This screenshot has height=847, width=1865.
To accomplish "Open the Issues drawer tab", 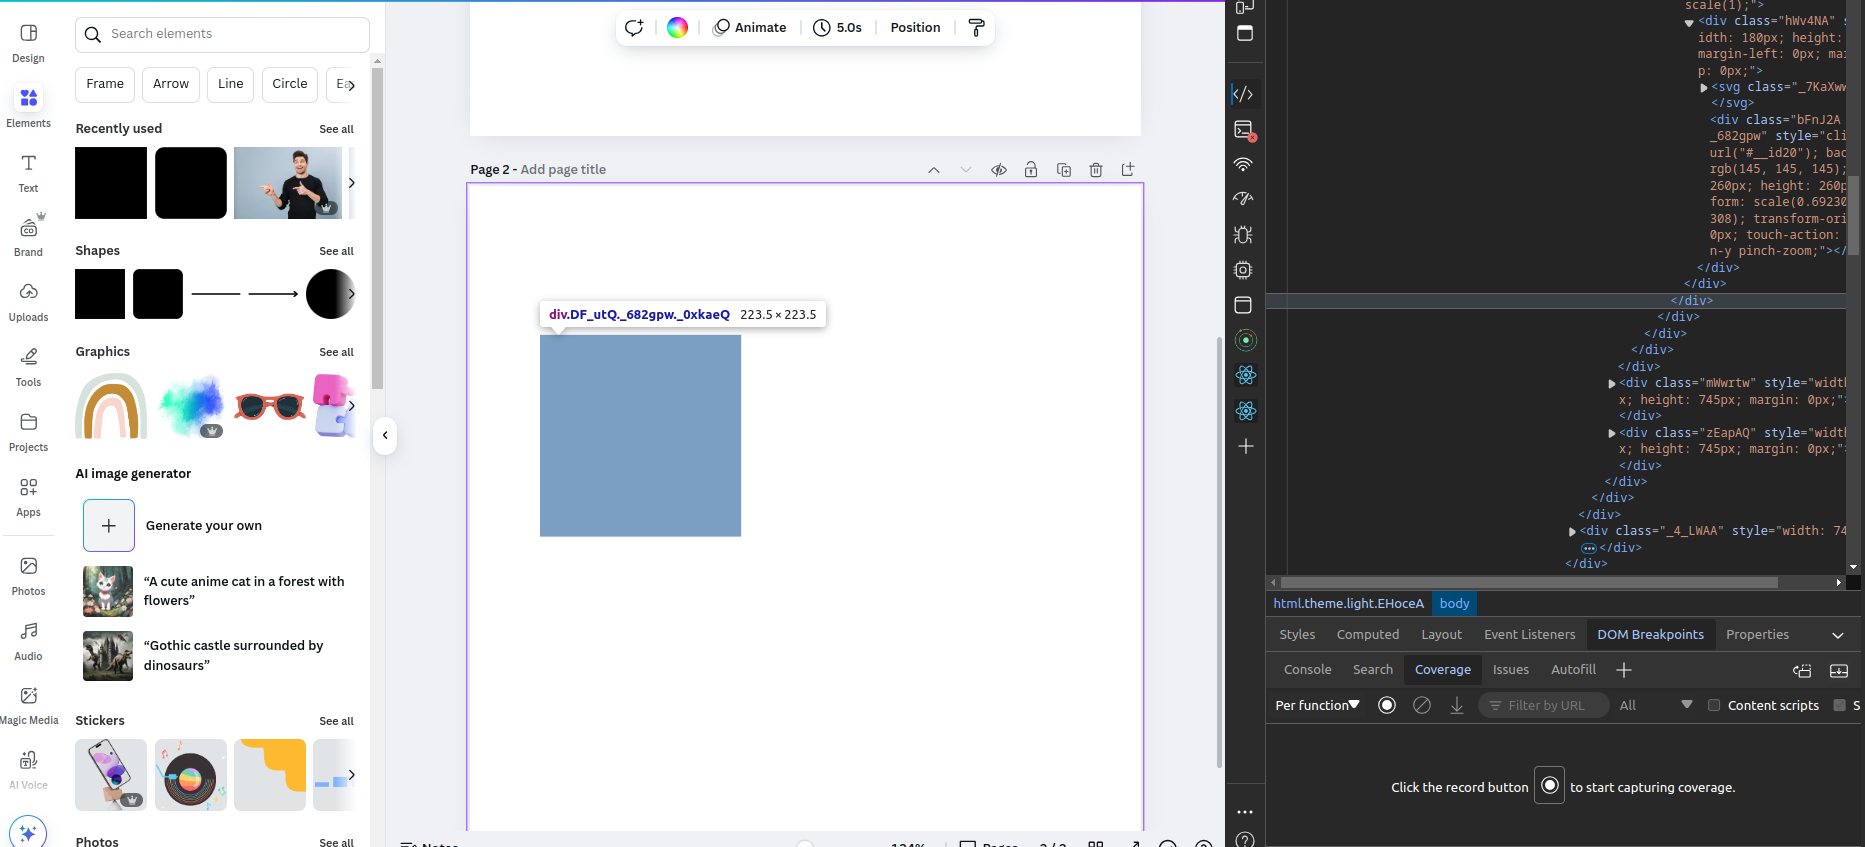I will tap(1510, 670).
